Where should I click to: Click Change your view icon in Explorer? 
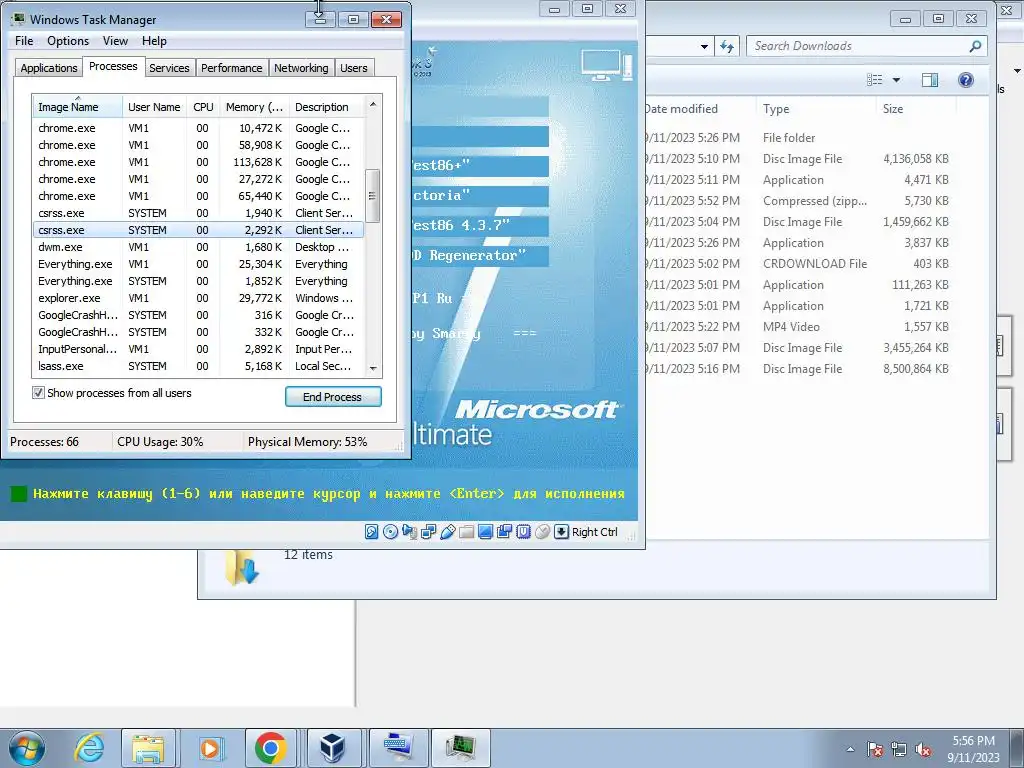(x=874, y=80)
